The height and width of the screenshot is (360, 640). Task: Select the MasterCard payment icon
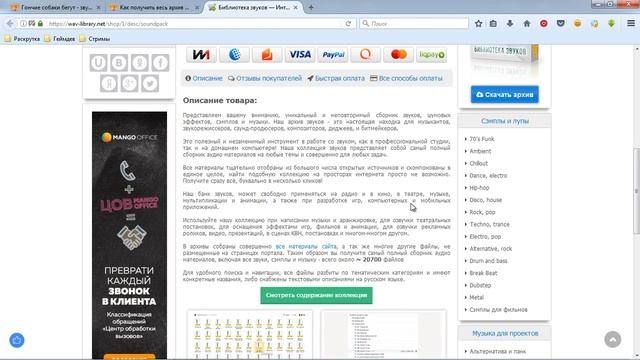(399, 54)
